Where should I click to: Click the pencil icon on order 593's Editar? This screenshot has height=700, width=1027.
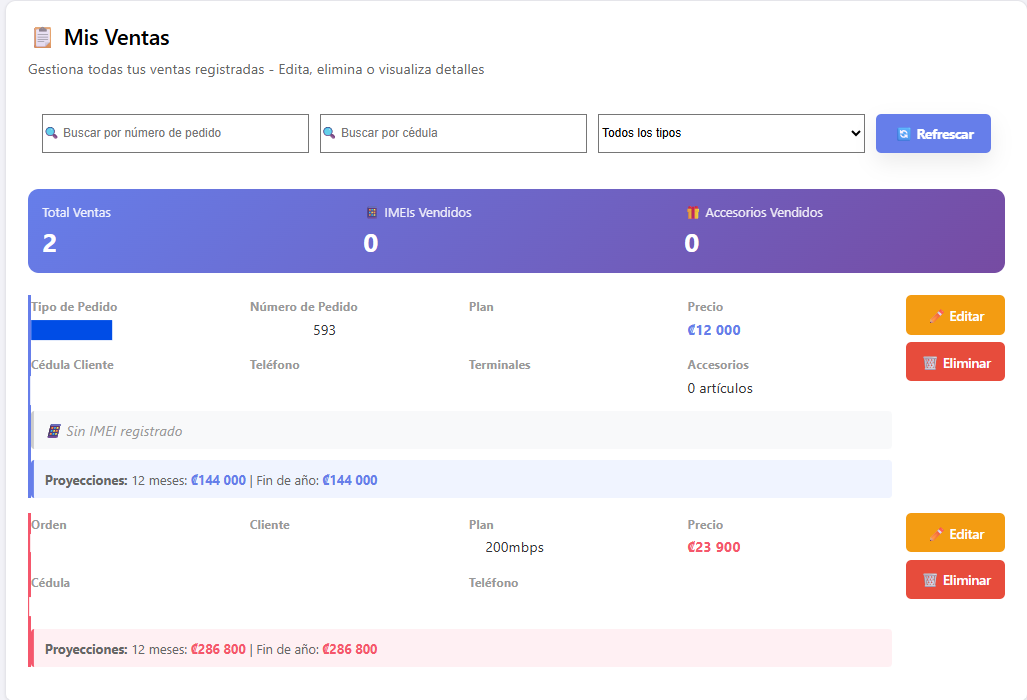tap(936, 316)
